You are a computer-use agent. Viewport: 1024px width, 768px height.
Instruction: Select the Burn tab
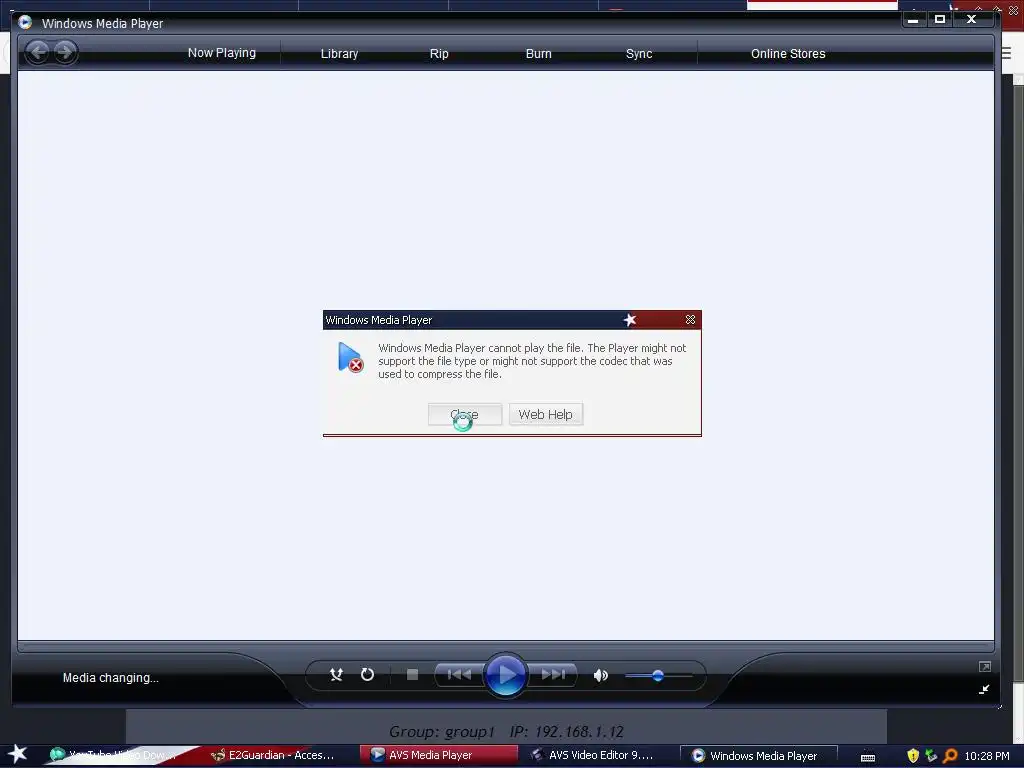coord(539,54)
